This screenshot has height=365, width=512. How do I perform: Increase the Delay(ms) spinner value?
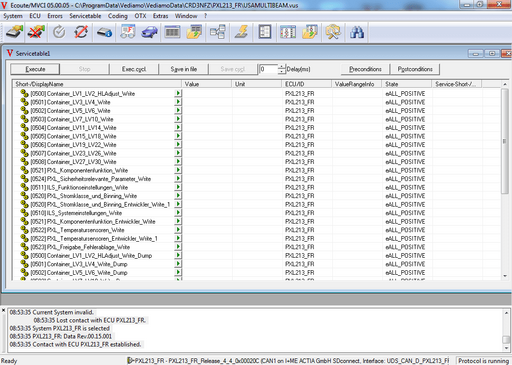pyautogui.click(x=282, y=67)
